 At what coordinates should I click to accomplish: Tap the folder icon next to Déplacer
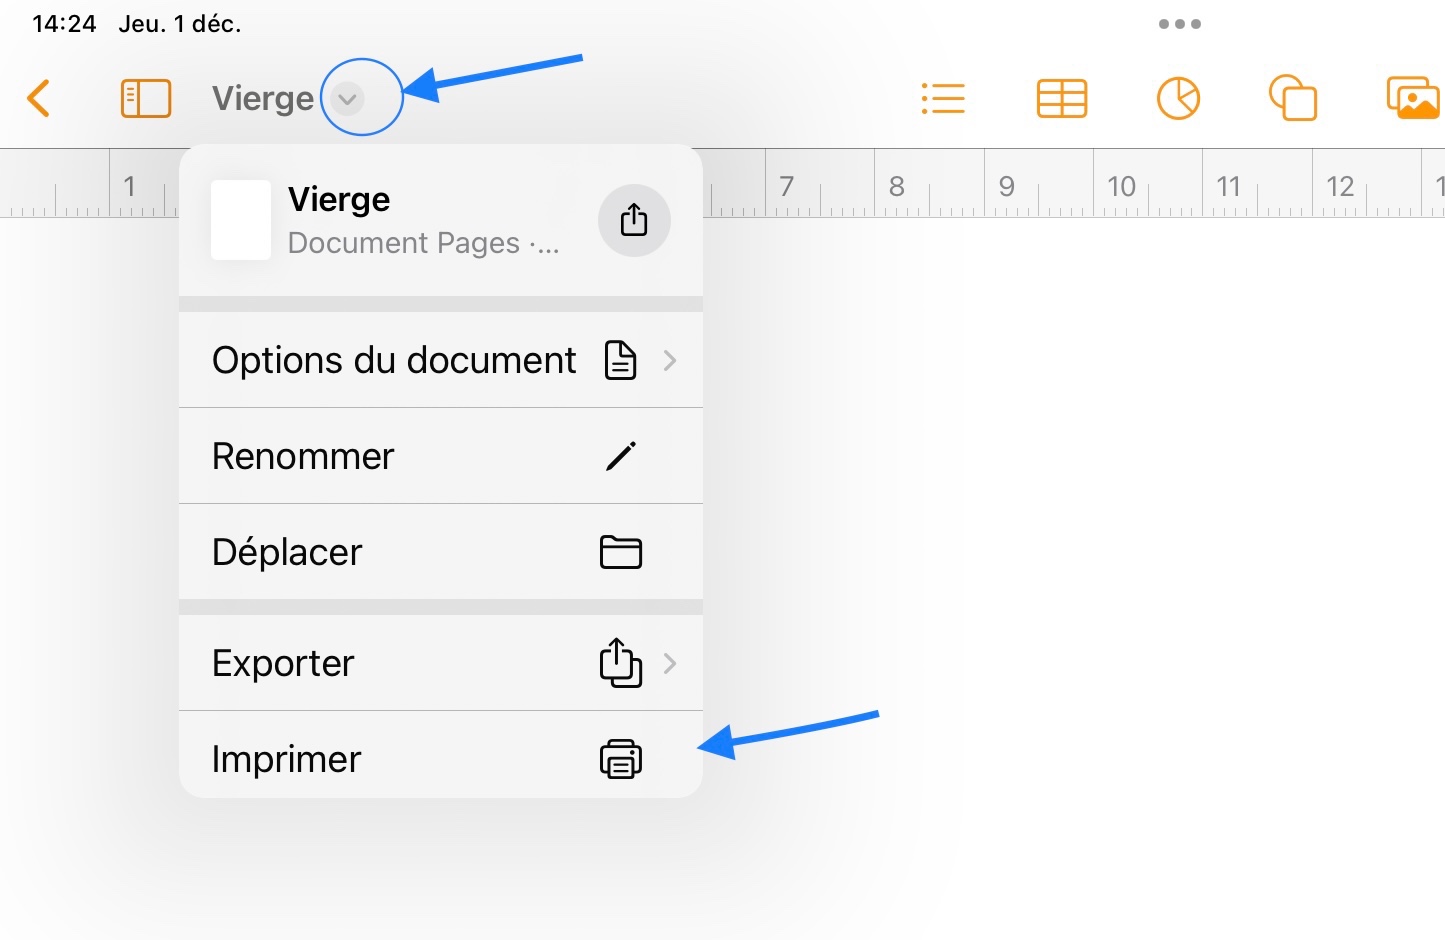pos(620,552)
